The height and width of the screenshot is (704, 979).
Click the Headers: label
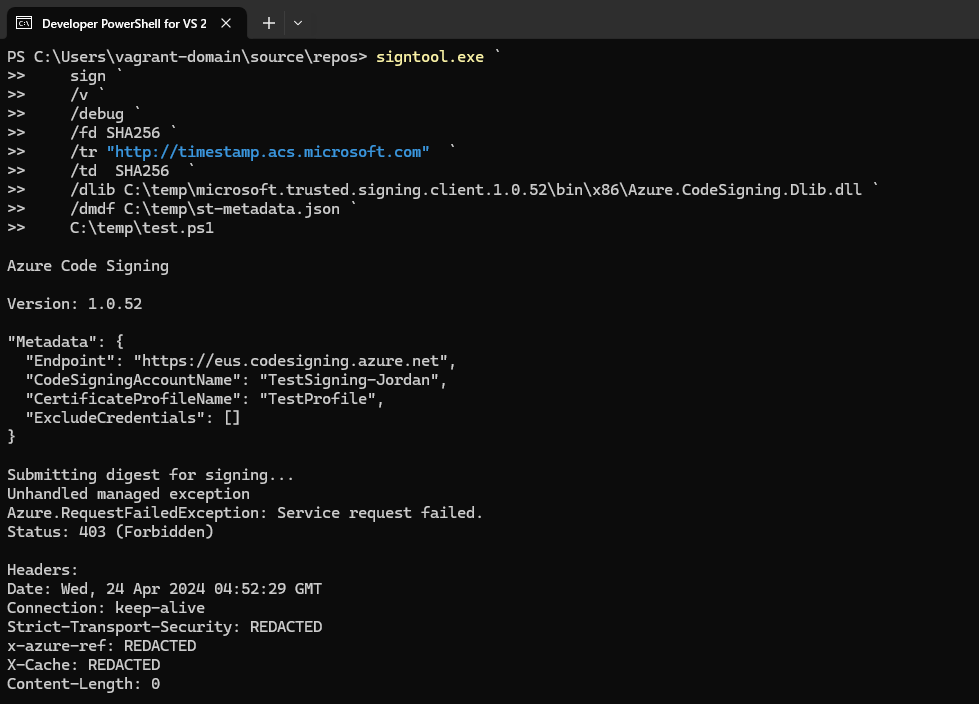42,570
